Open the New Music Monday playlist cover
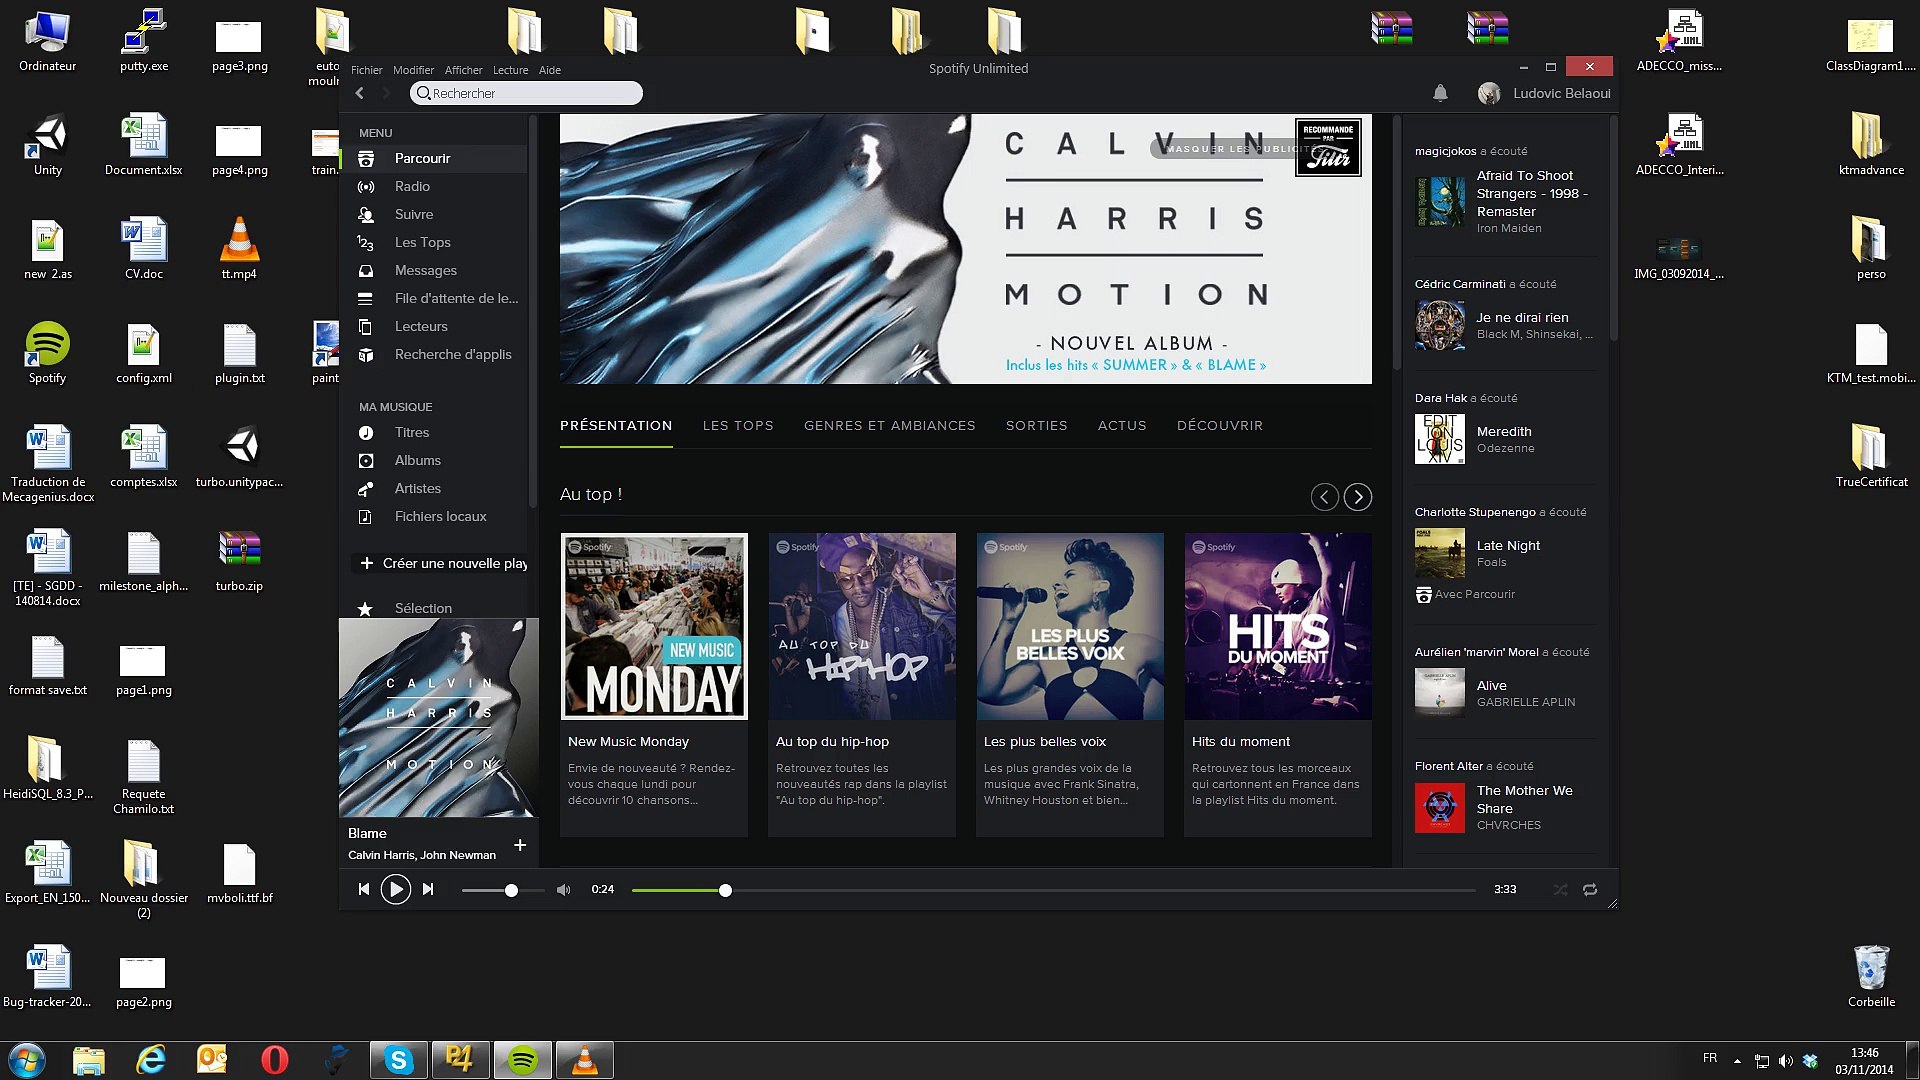 click(x=654, y=626)
